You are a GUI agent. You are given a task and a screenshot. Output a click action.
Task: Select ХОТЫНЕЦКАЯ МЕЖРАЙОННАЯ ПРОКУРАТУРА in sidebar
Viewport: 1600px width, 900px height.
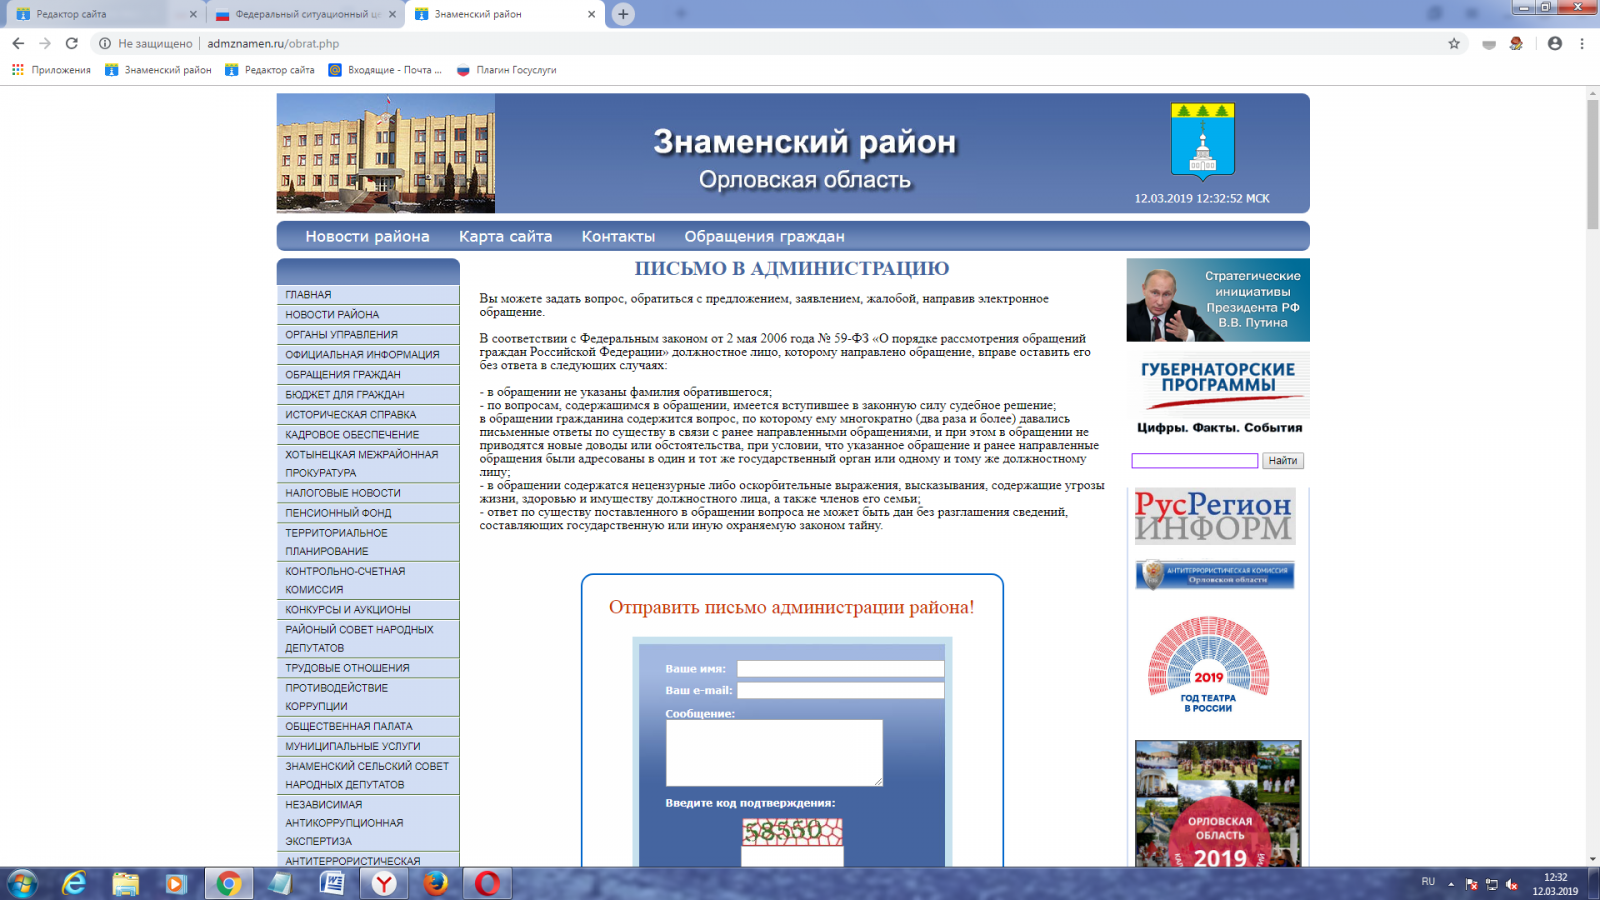coord(368,464)
